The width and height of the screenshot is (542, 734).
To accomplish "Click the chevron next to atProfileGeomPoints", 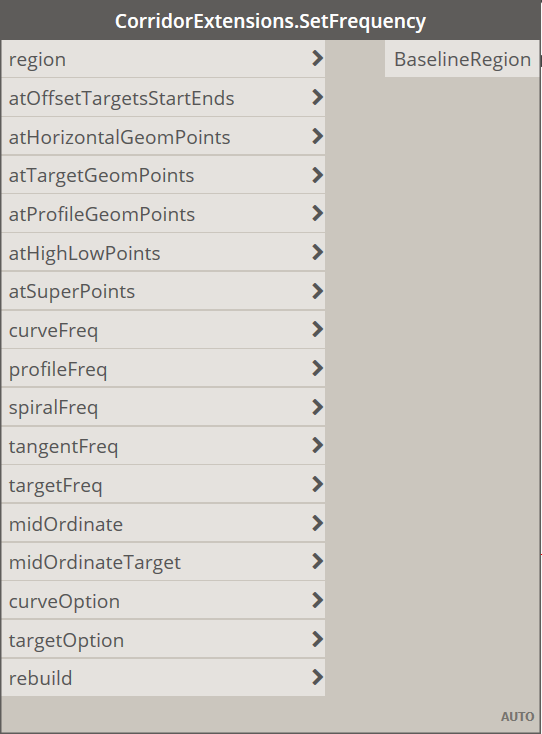I will pyautogui.click(x=317, y=213).
